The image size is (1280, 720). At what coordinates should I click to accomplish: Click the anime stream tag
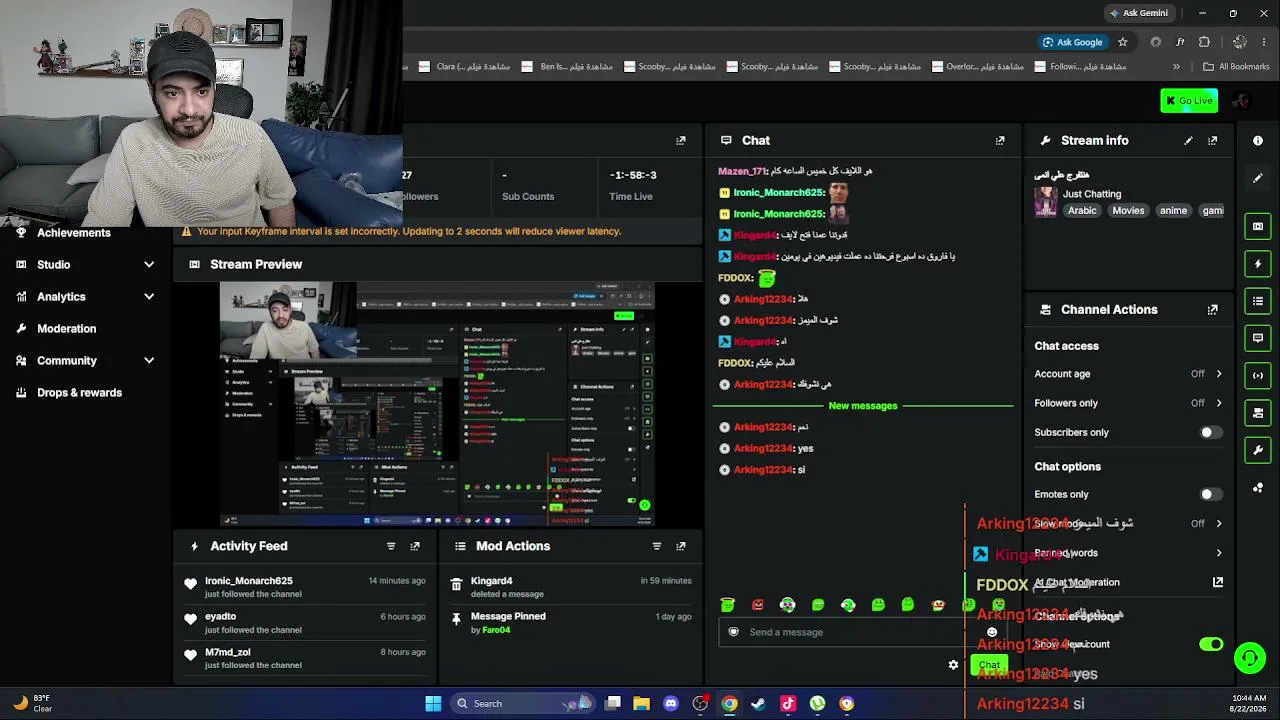pyautogui.click(x=1173, y=211)
